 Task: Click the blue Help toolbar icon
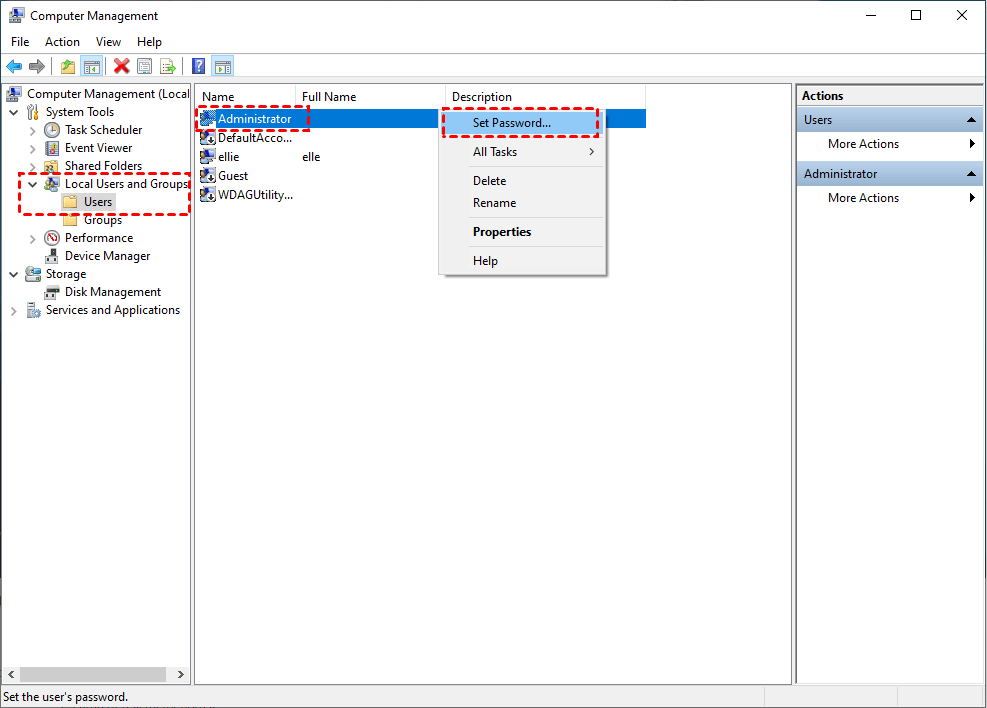[198, 67]
